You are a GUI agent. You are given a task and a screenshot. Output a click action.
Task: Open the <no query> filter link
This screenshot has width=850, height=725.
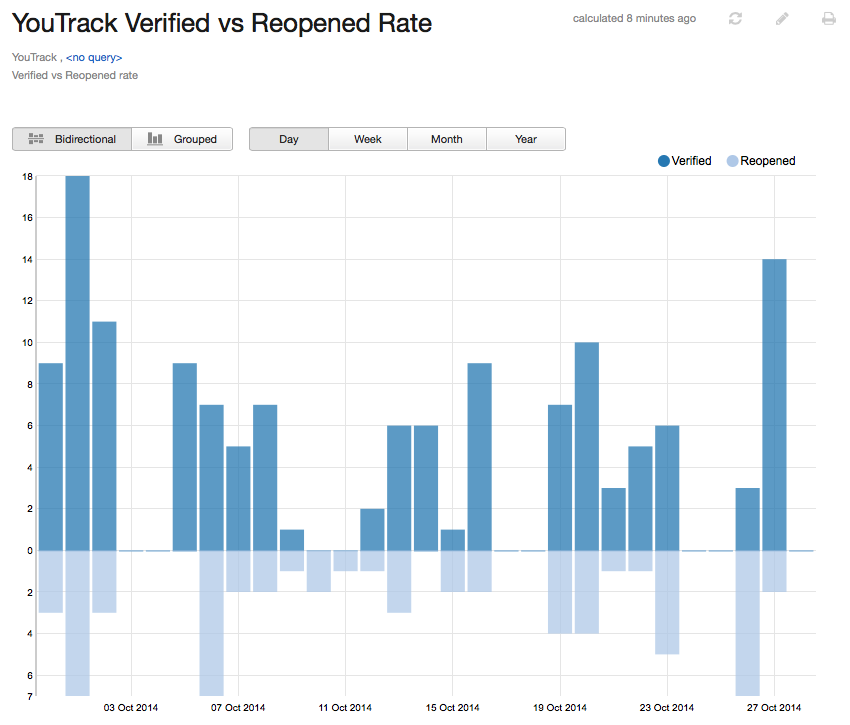pyautogui.click(x=93, y=57)
